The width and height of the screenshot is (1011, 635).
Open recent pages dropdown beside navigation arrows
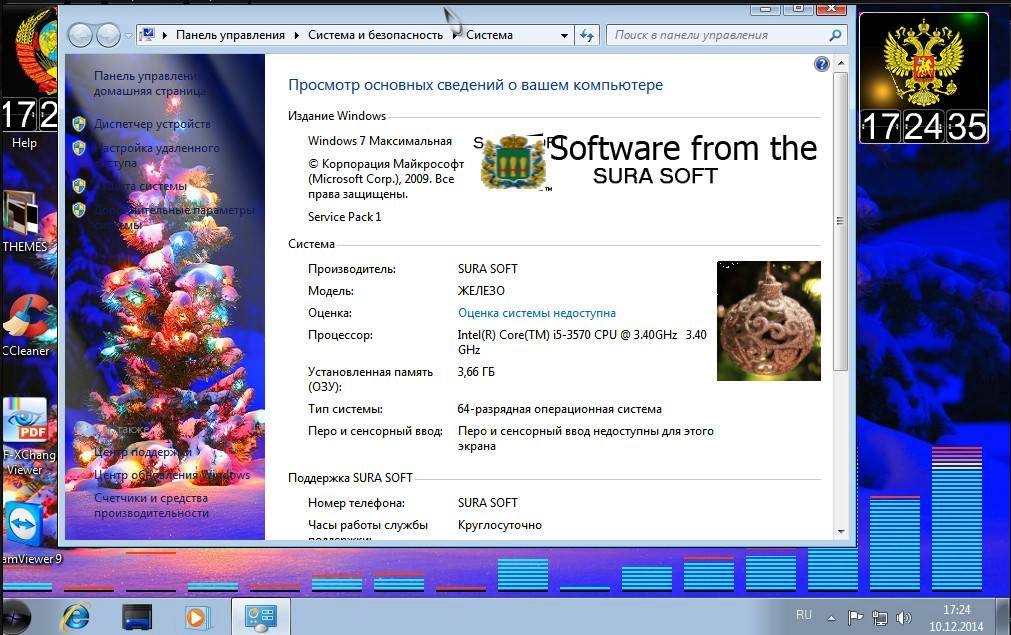[x=128, y=35]
